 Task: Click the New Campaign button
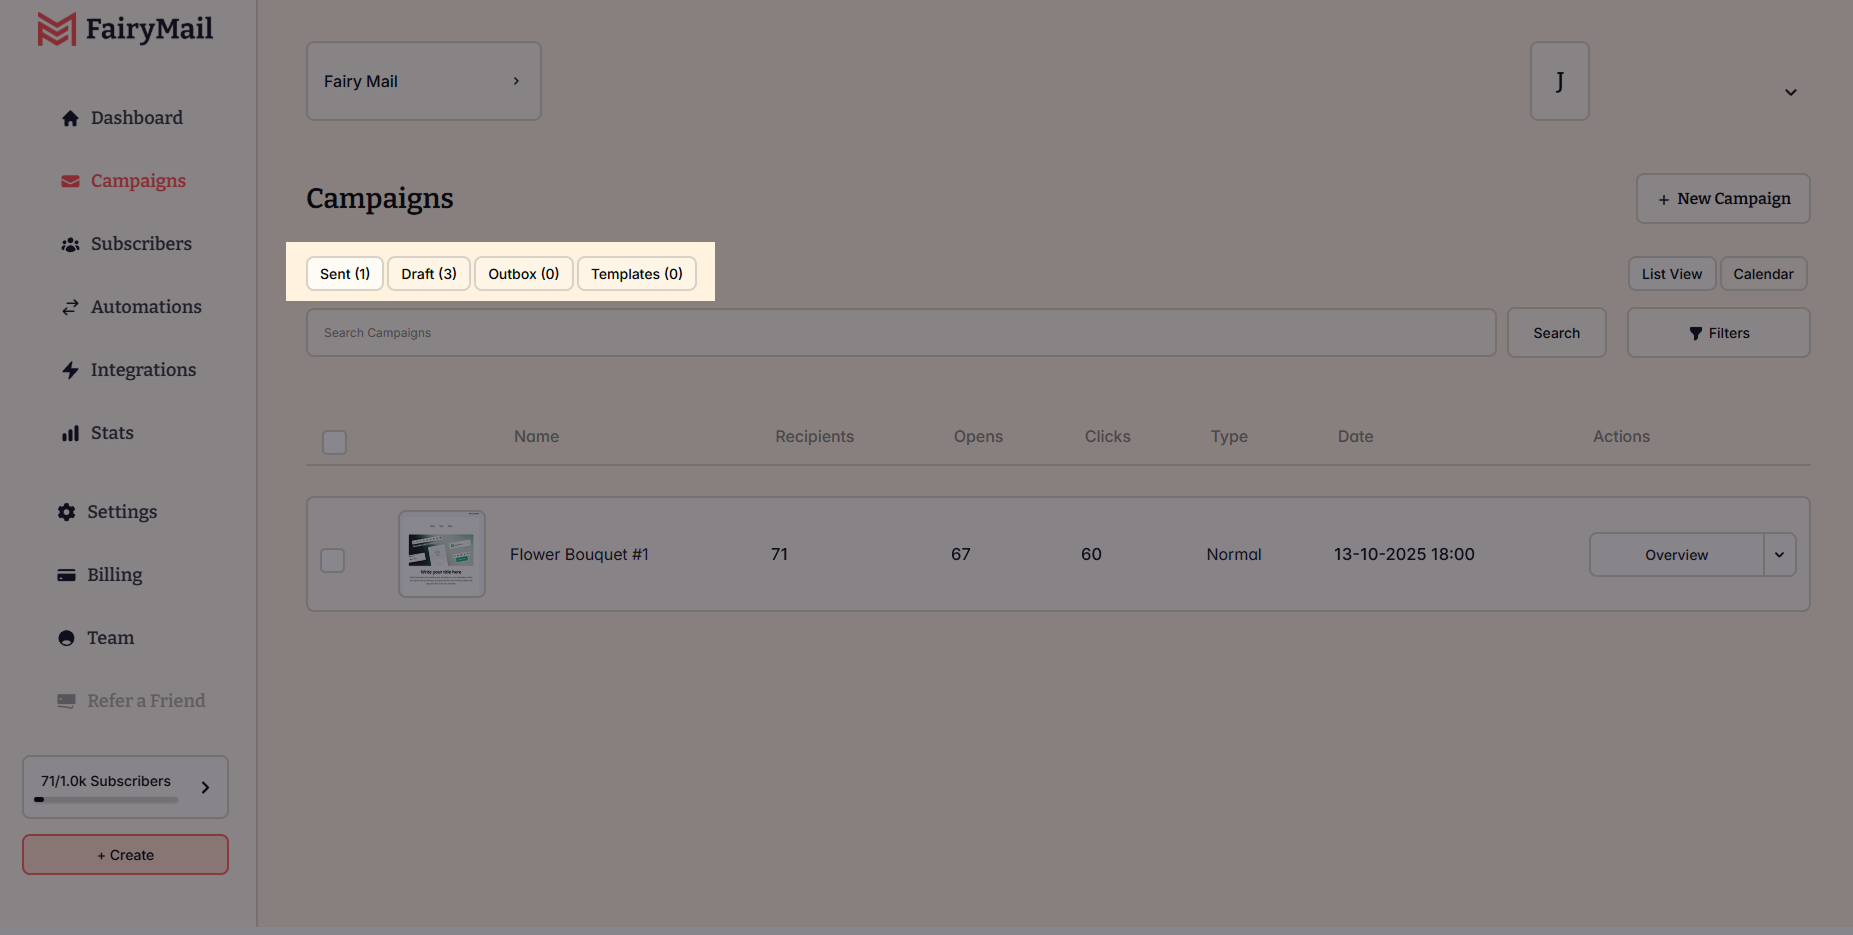point(1722,199)
